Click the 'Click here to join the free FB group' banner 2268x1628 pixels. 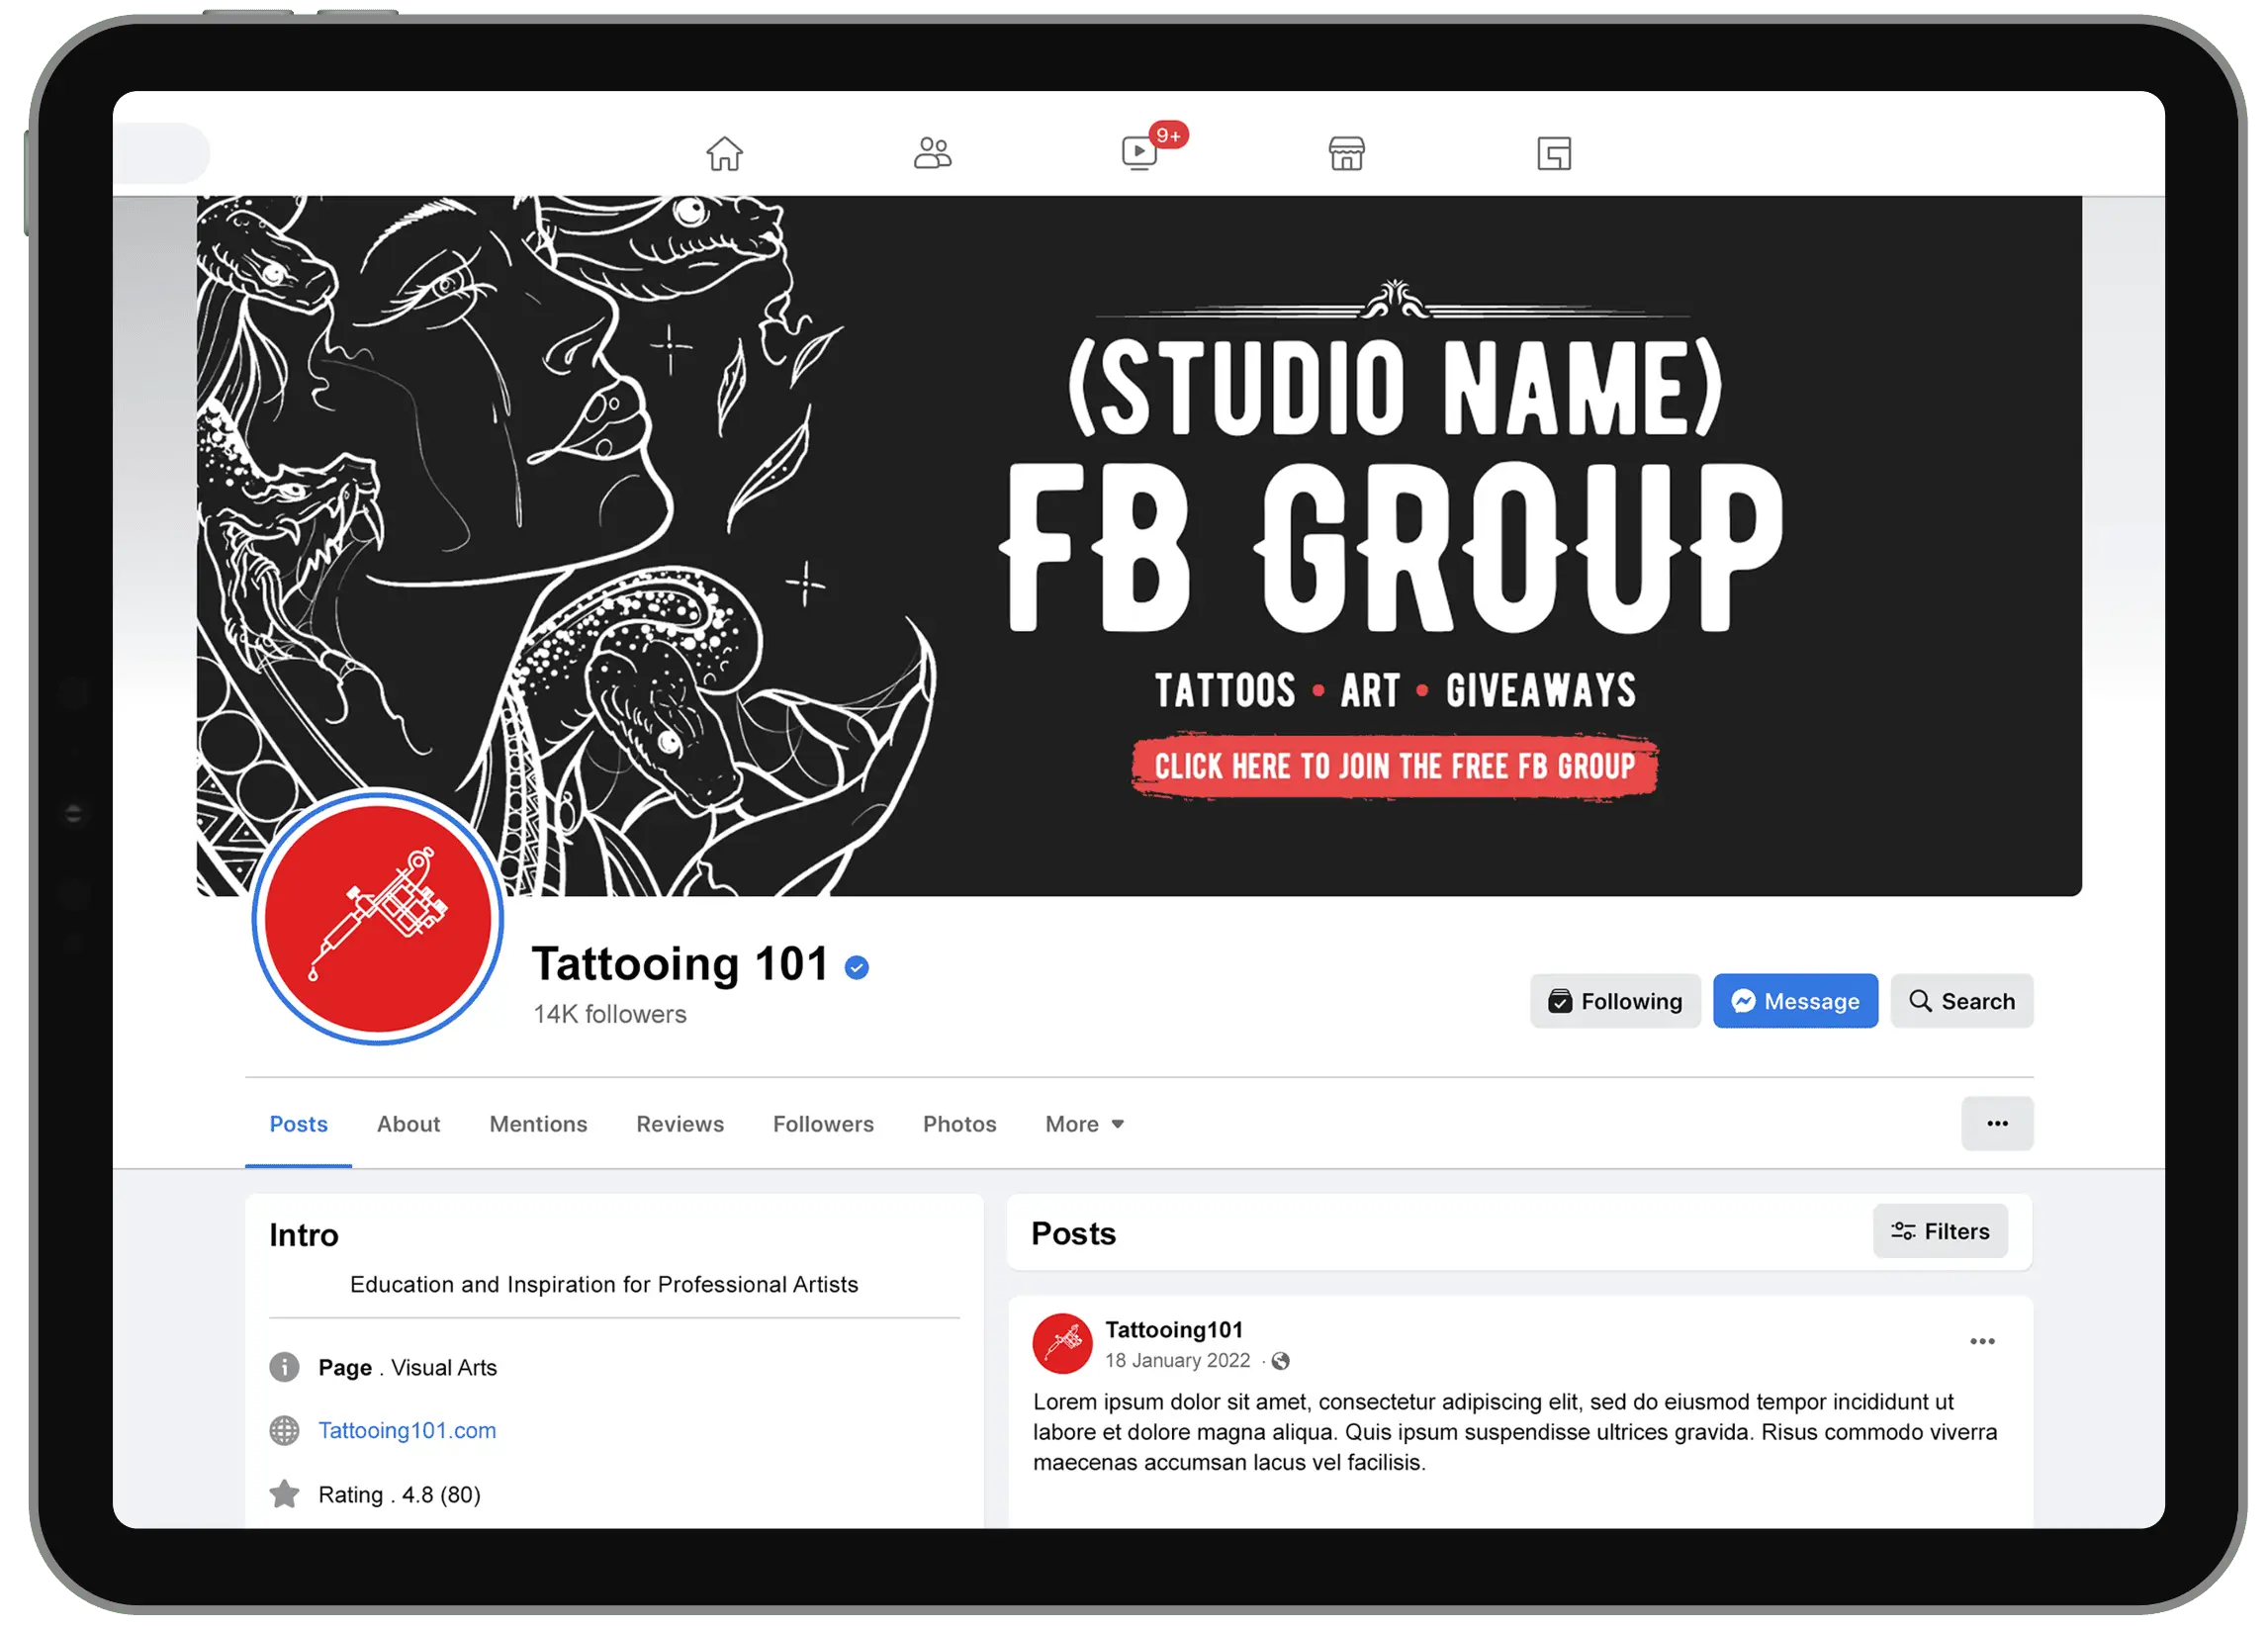coord(1395,767)
